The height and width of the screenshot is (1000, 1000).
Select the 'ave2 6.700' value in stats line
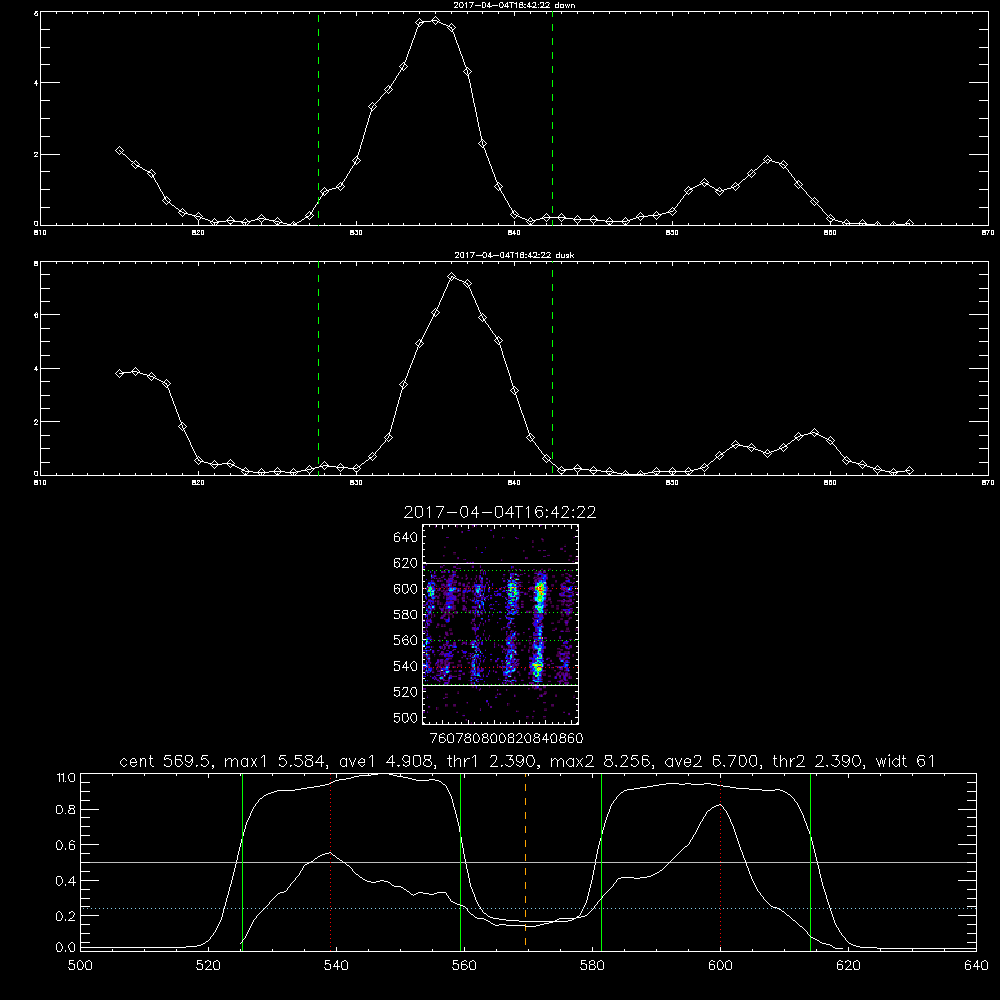click(712, 761)
